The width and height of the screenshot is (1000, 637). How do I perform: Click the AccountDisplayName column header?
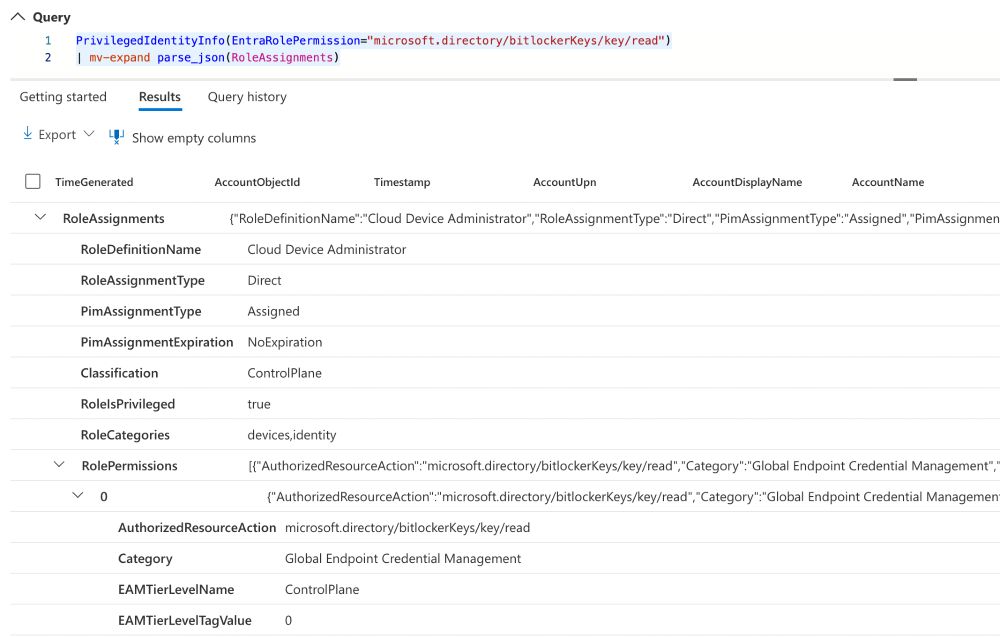(747, 182)
